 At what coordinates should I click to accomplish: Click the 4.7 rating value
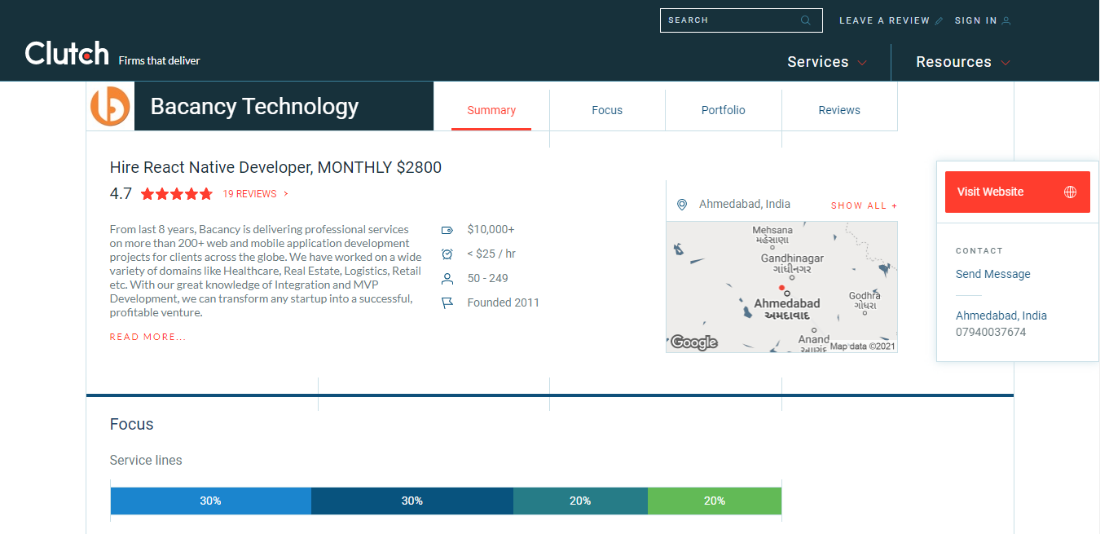(x=121, y=194)
